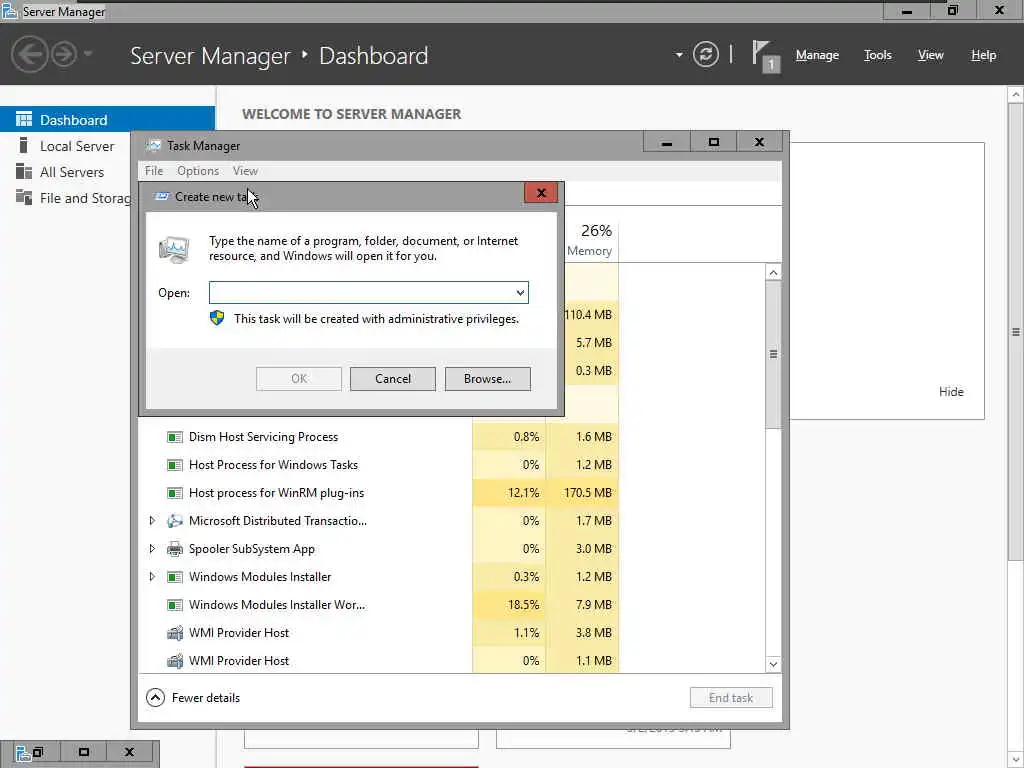Click the 5.7 MB memory value
Image resolution: width=1024 pixels, height=768 pixels.
coord(594,343)
